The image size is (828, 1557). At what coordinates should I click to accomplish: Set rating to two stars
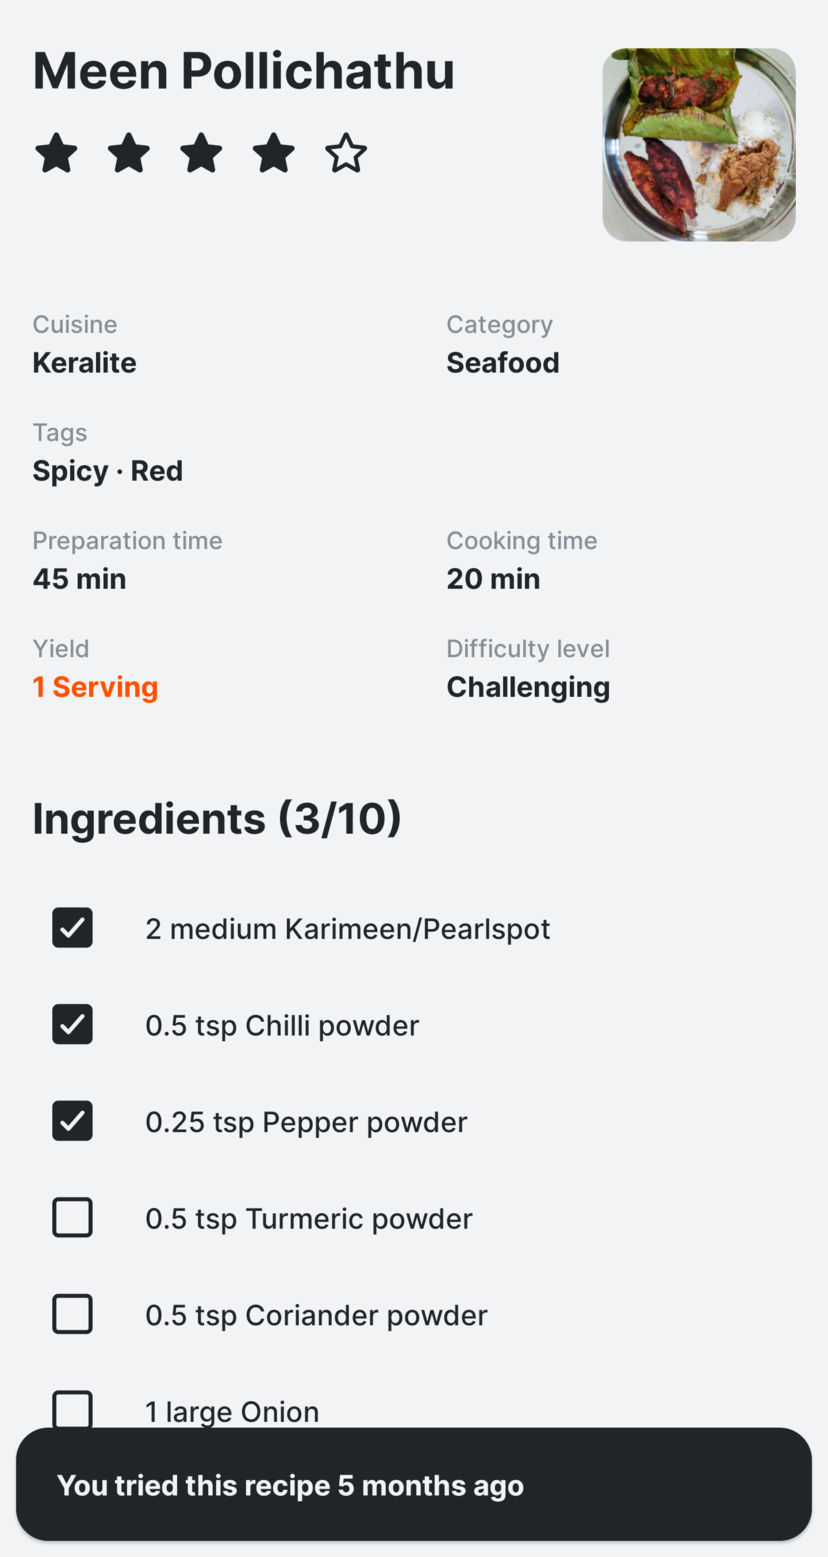(129, 154)
